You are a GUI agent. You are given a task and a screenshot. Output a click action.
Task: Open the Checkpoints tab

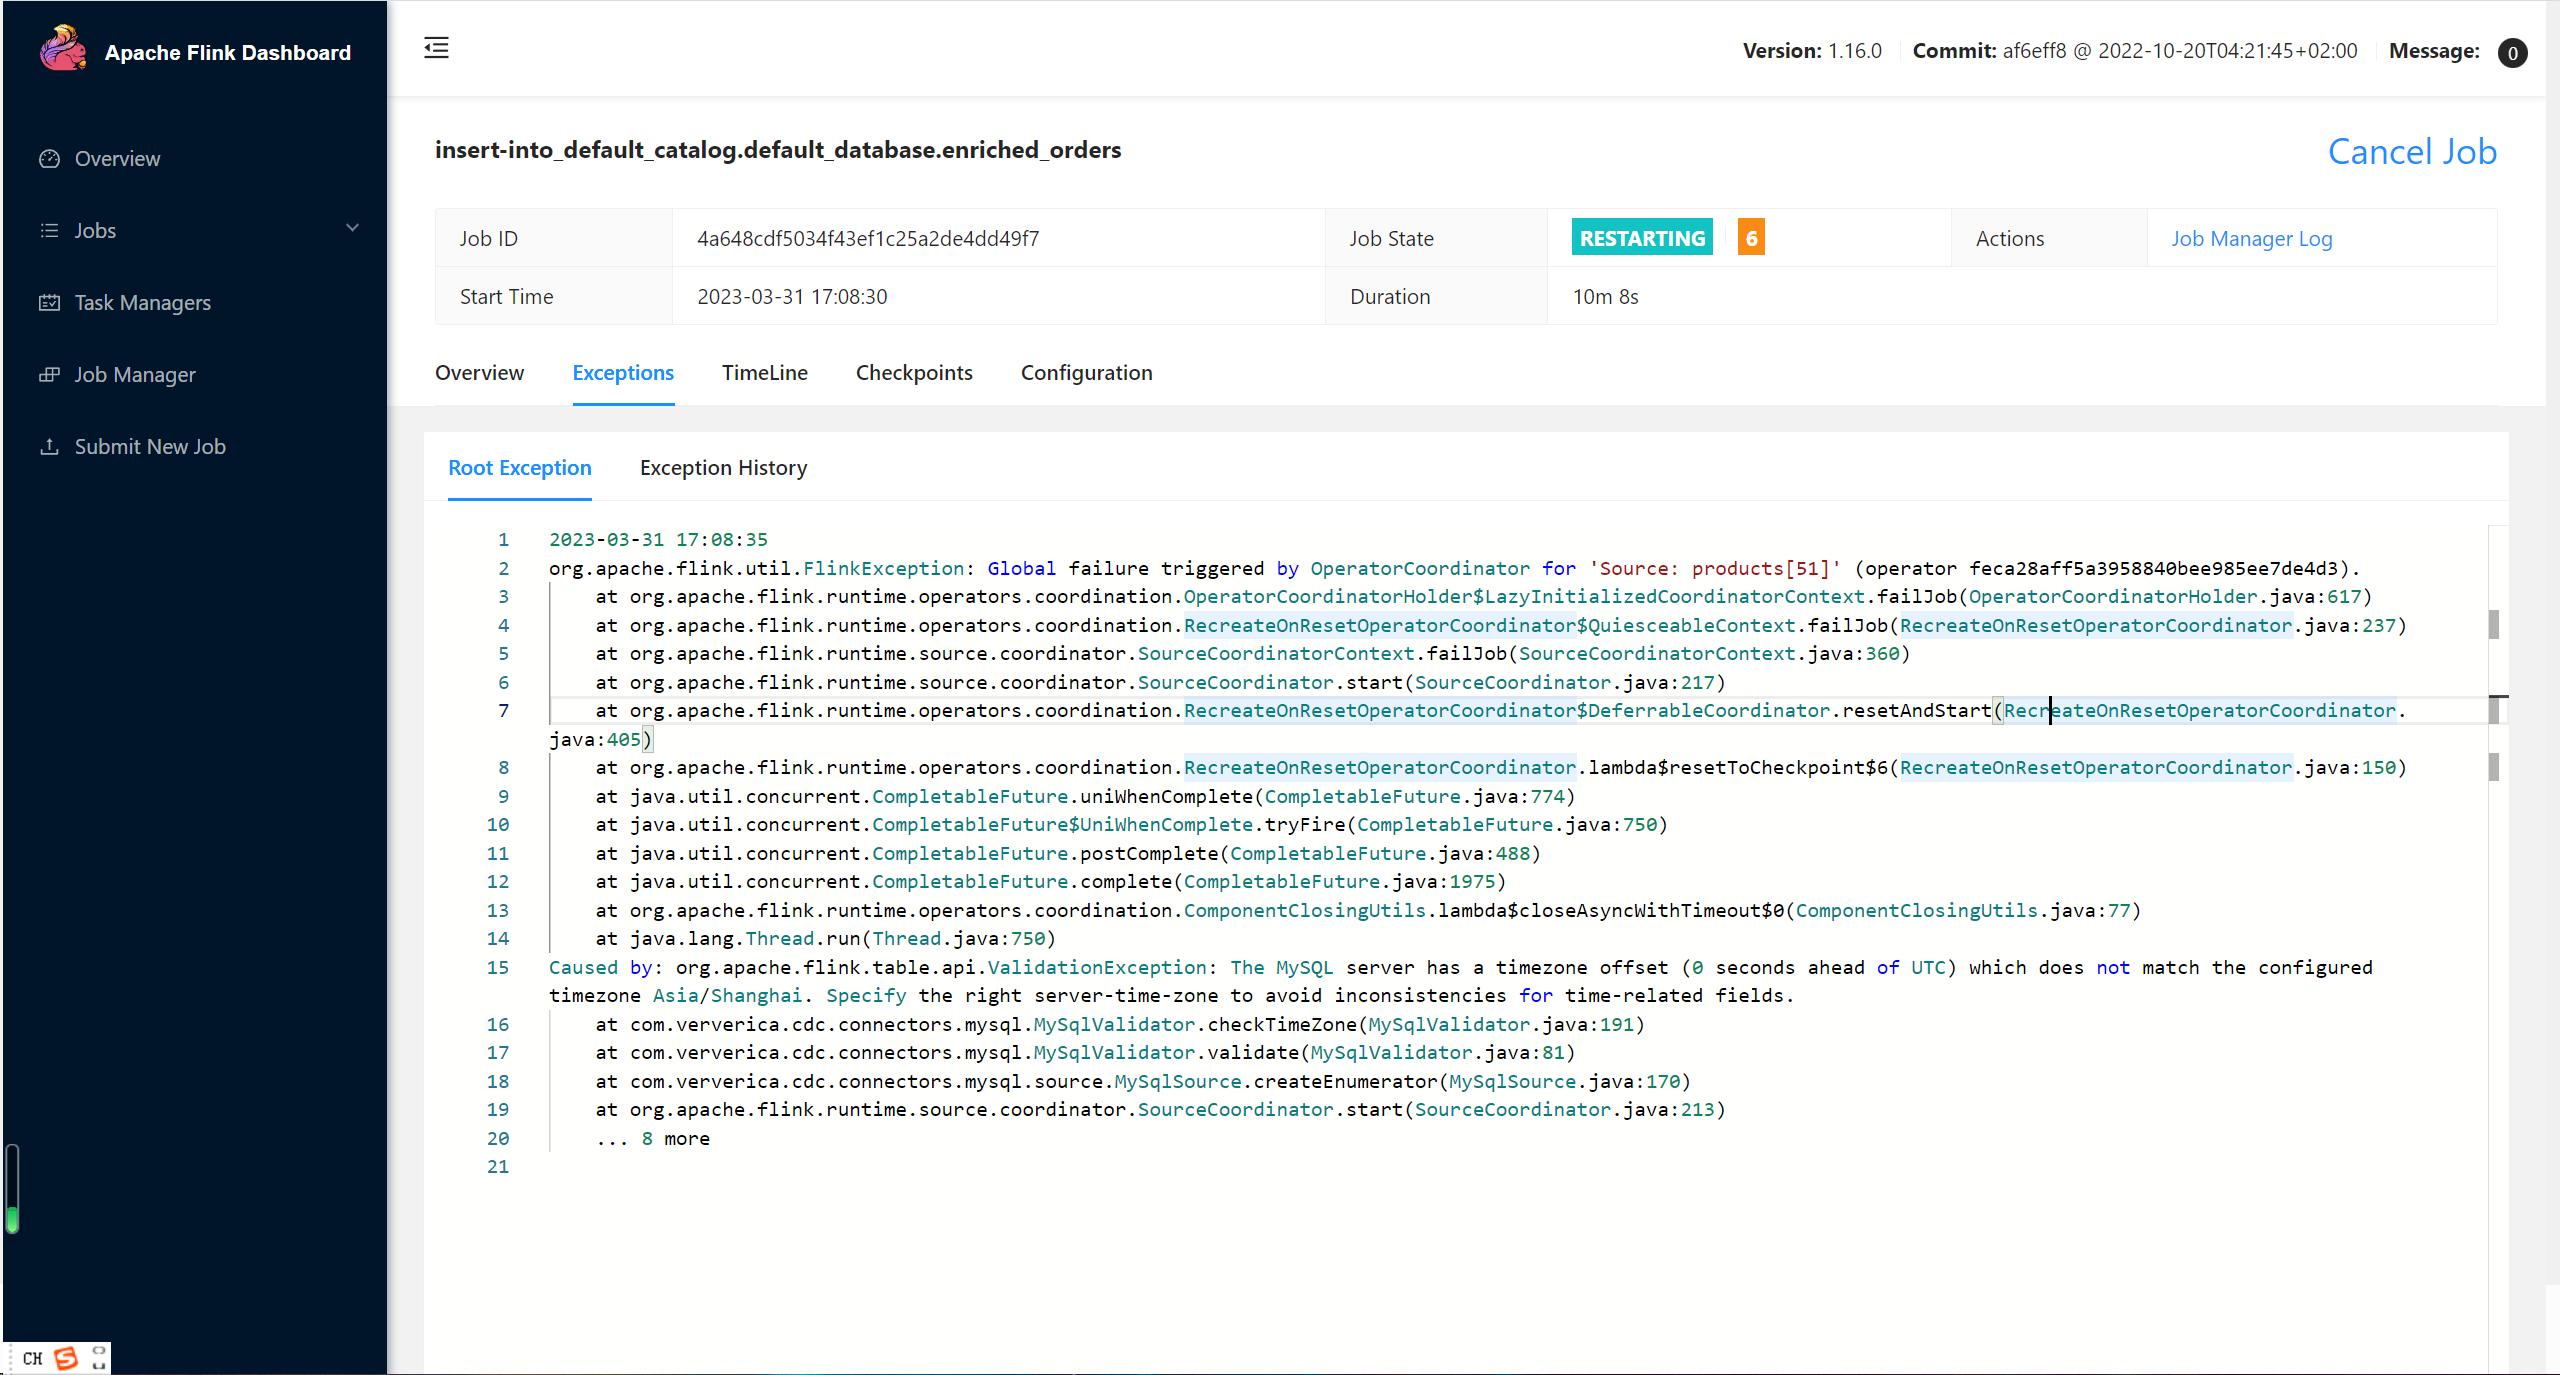(x=914, y=373)
